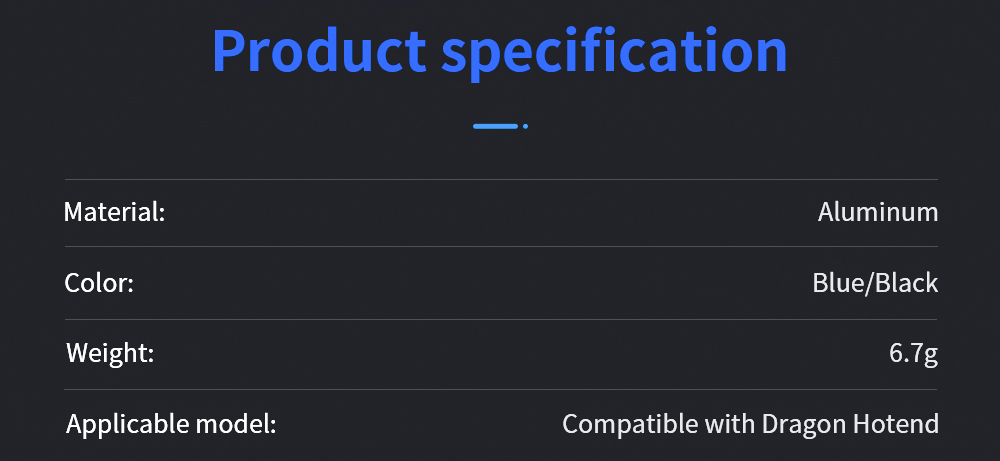Screen dimensions: 1000x461
Task: Click the word "specification" in the title
Action: coord(614,52)
